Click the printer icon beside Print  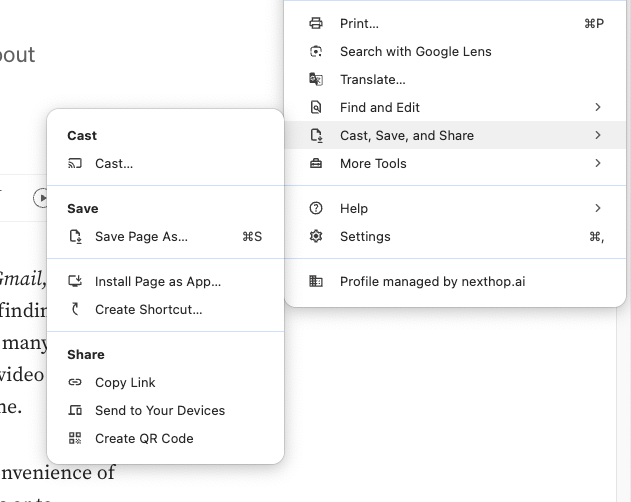point(316,23)
